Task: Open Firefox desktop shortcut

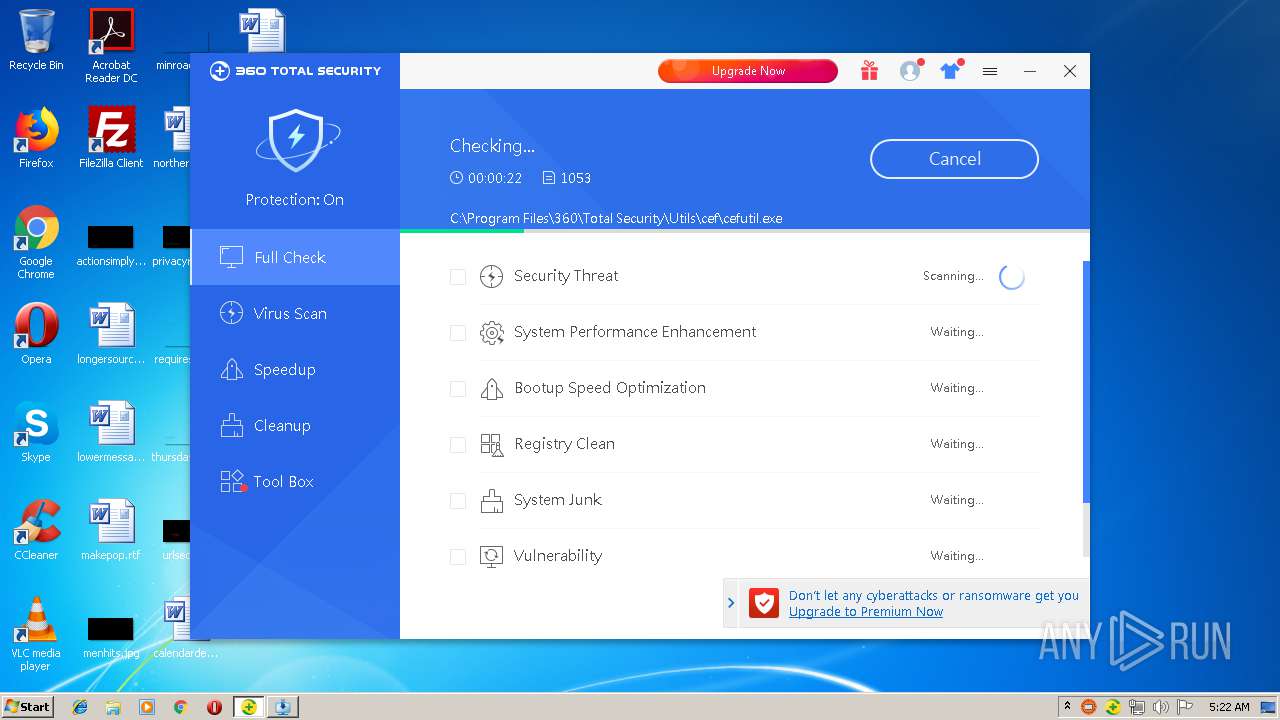Action: click(x=36, y=138)
